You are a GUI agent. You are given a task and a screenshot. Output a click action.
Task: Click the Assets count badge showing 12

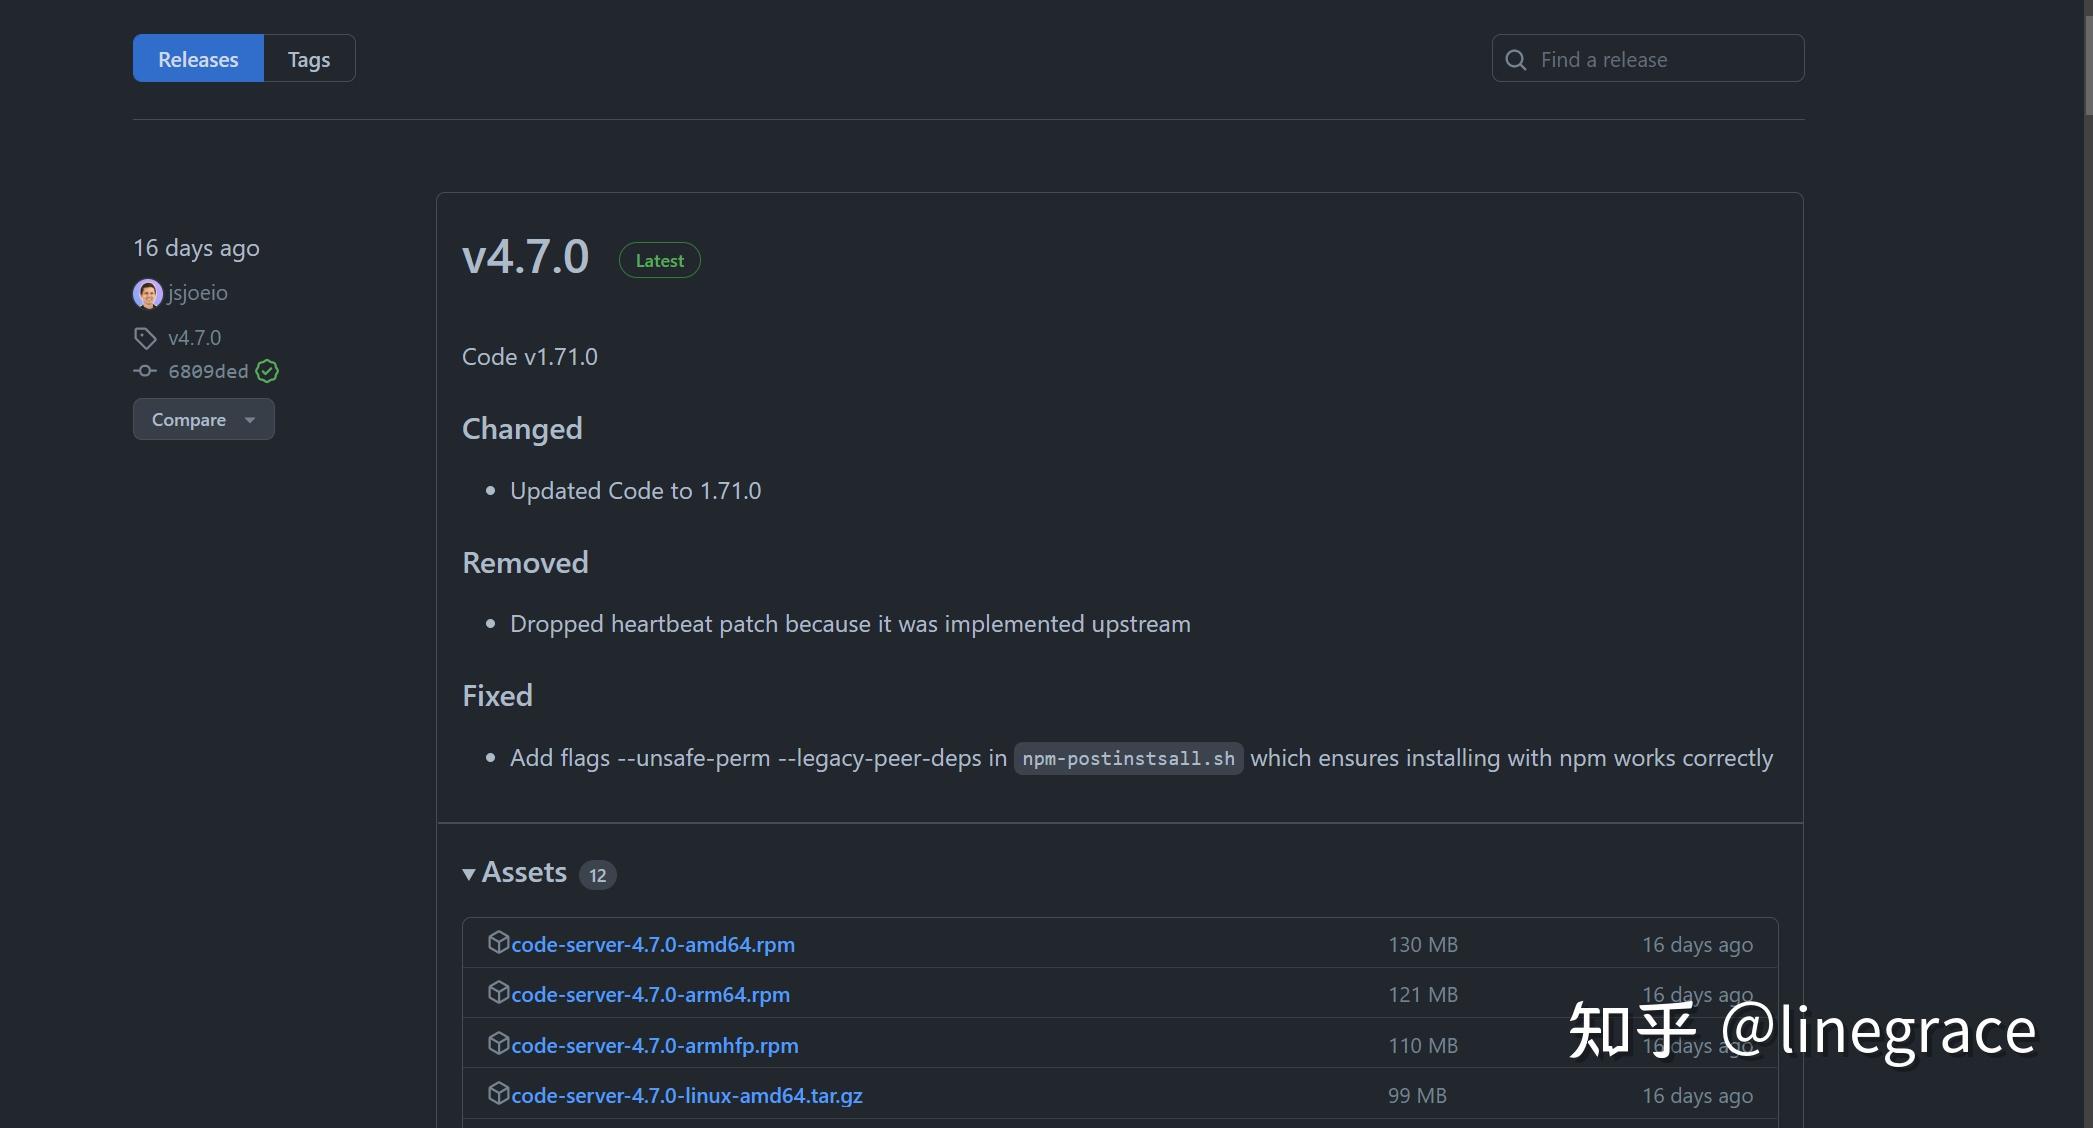tap(597, 874)
